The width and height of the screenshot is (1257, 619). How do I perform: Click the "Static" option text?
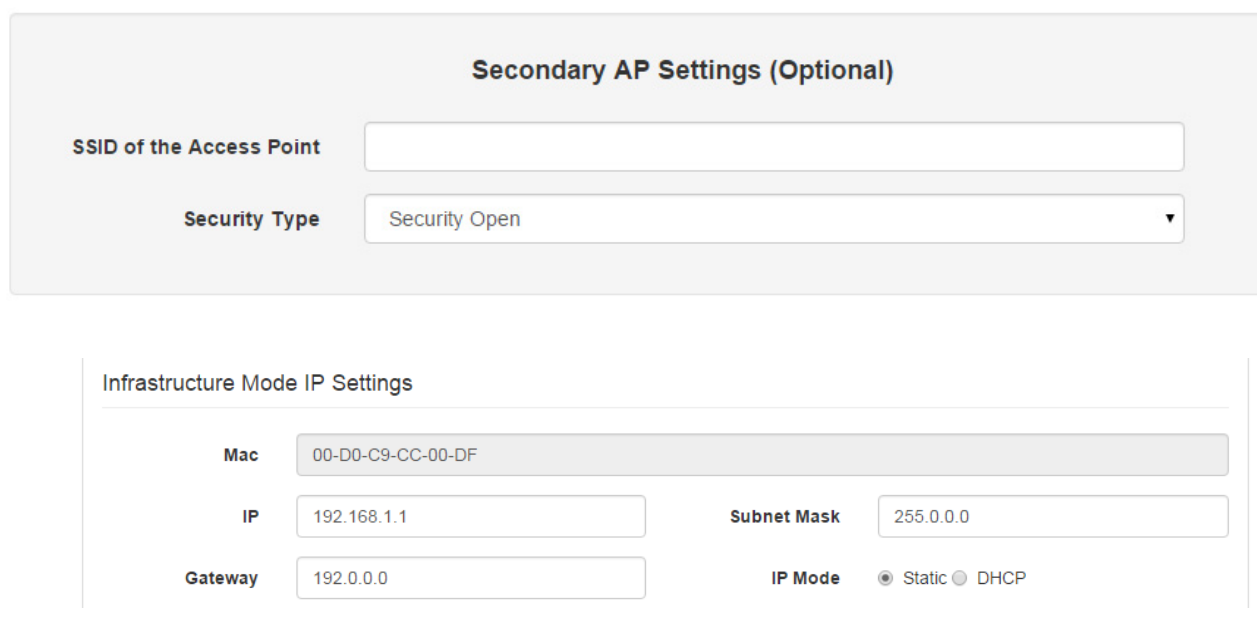coord(924,578)
